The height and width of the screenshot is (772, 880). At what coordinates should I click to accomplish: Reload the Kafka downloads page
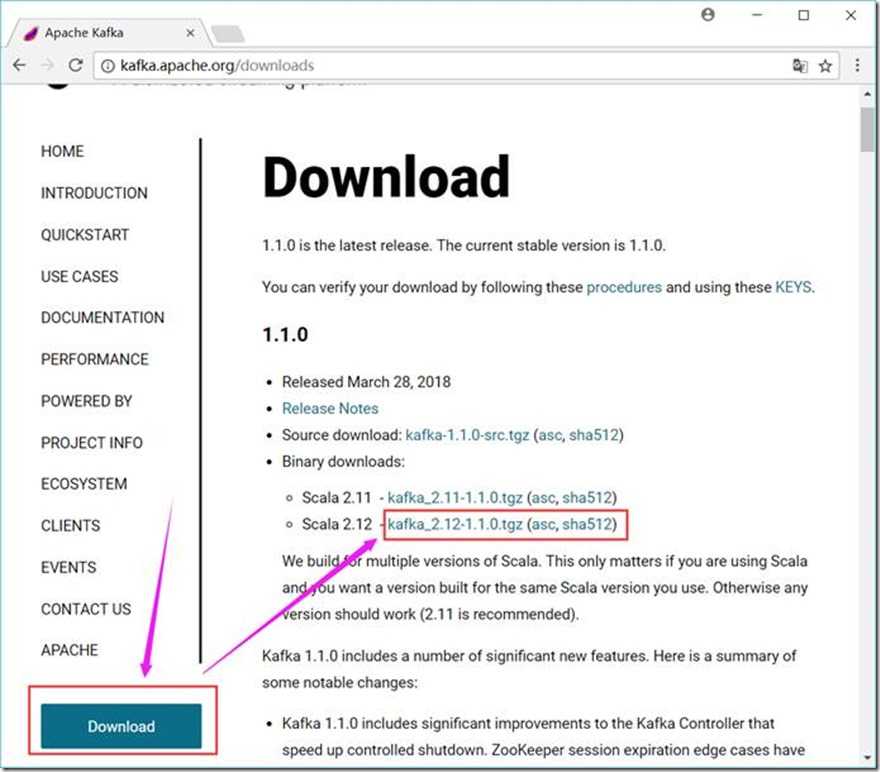coord(76,65)
